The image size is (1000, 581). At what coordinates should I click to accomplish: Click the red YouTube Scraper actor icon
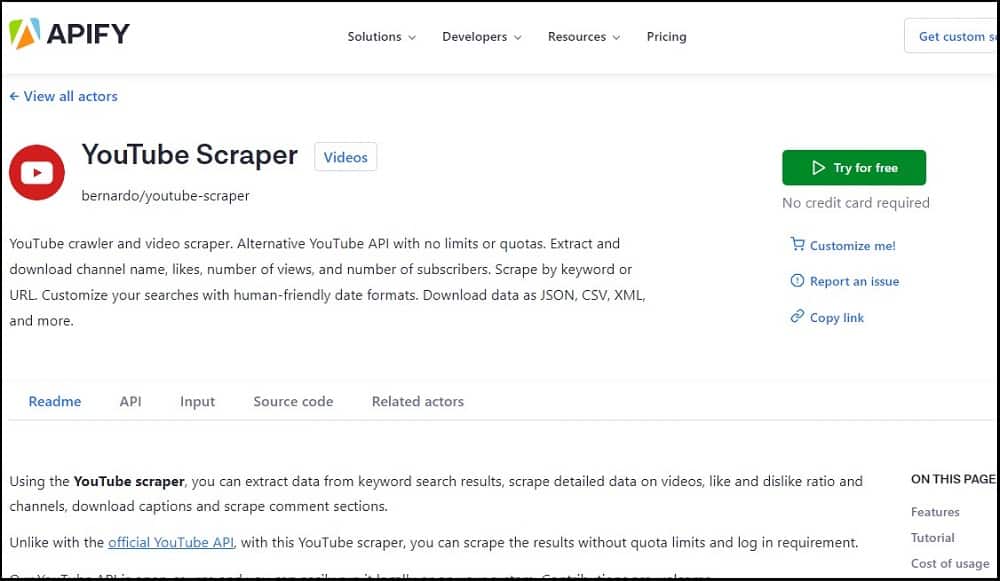pos(37,172)
